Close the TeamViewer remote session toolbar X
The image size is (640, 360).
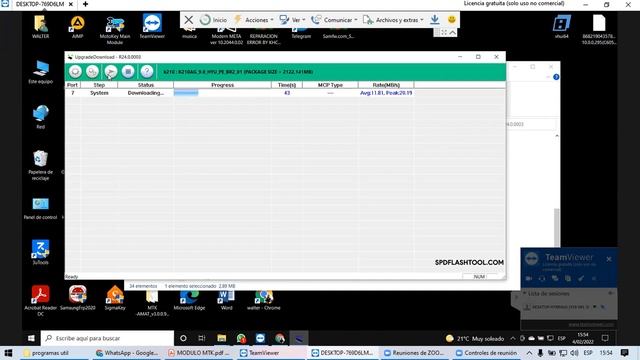click(189, 20)
